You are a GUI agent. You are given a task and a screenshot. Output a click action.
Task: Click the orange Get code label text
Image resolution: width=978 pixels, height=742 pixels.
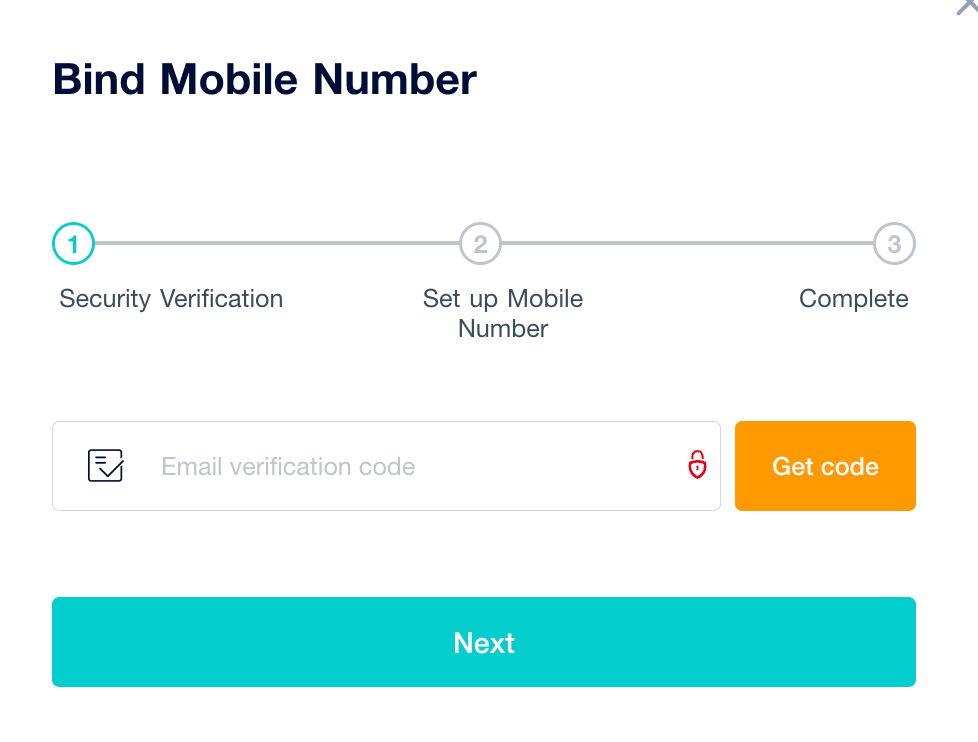point(824,466)
